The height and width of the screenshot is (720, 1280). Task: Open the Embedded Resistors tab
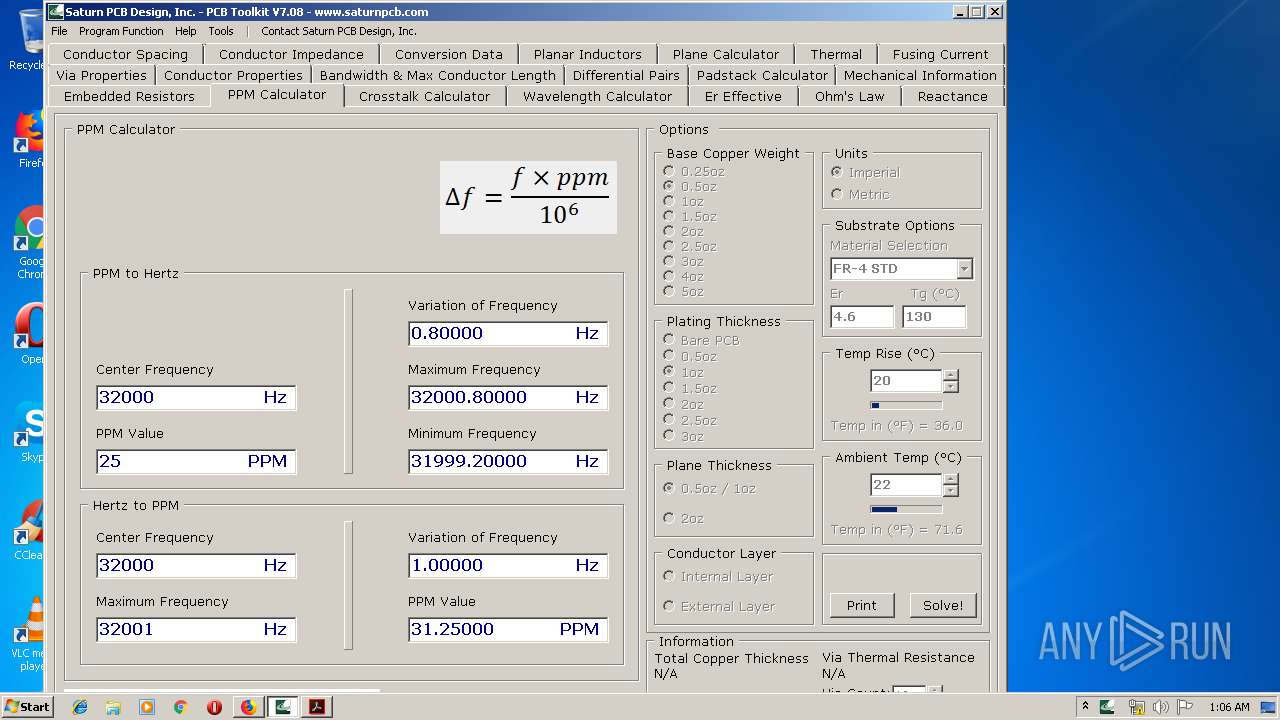click(x=129, y=96)
